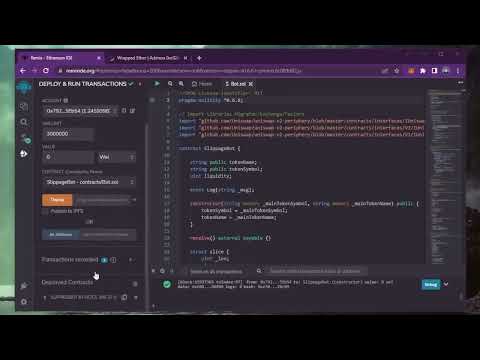
Task: Open the File explorer sidebar icon
Action: (x=24, y=106)
